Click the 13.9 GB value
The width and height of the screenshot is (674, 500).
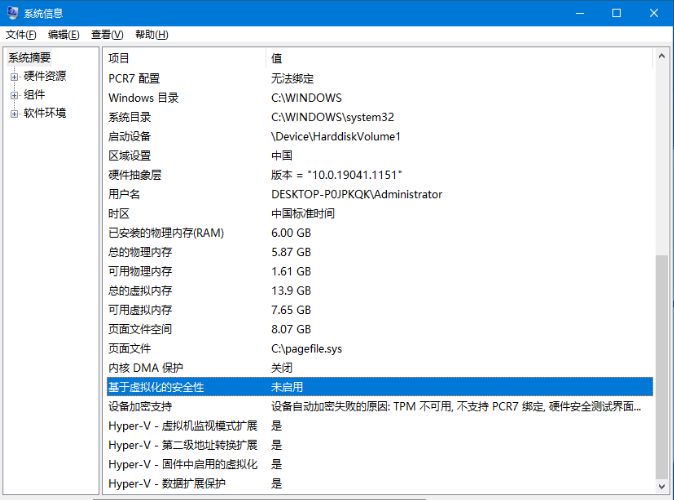(x=291, y=291)
